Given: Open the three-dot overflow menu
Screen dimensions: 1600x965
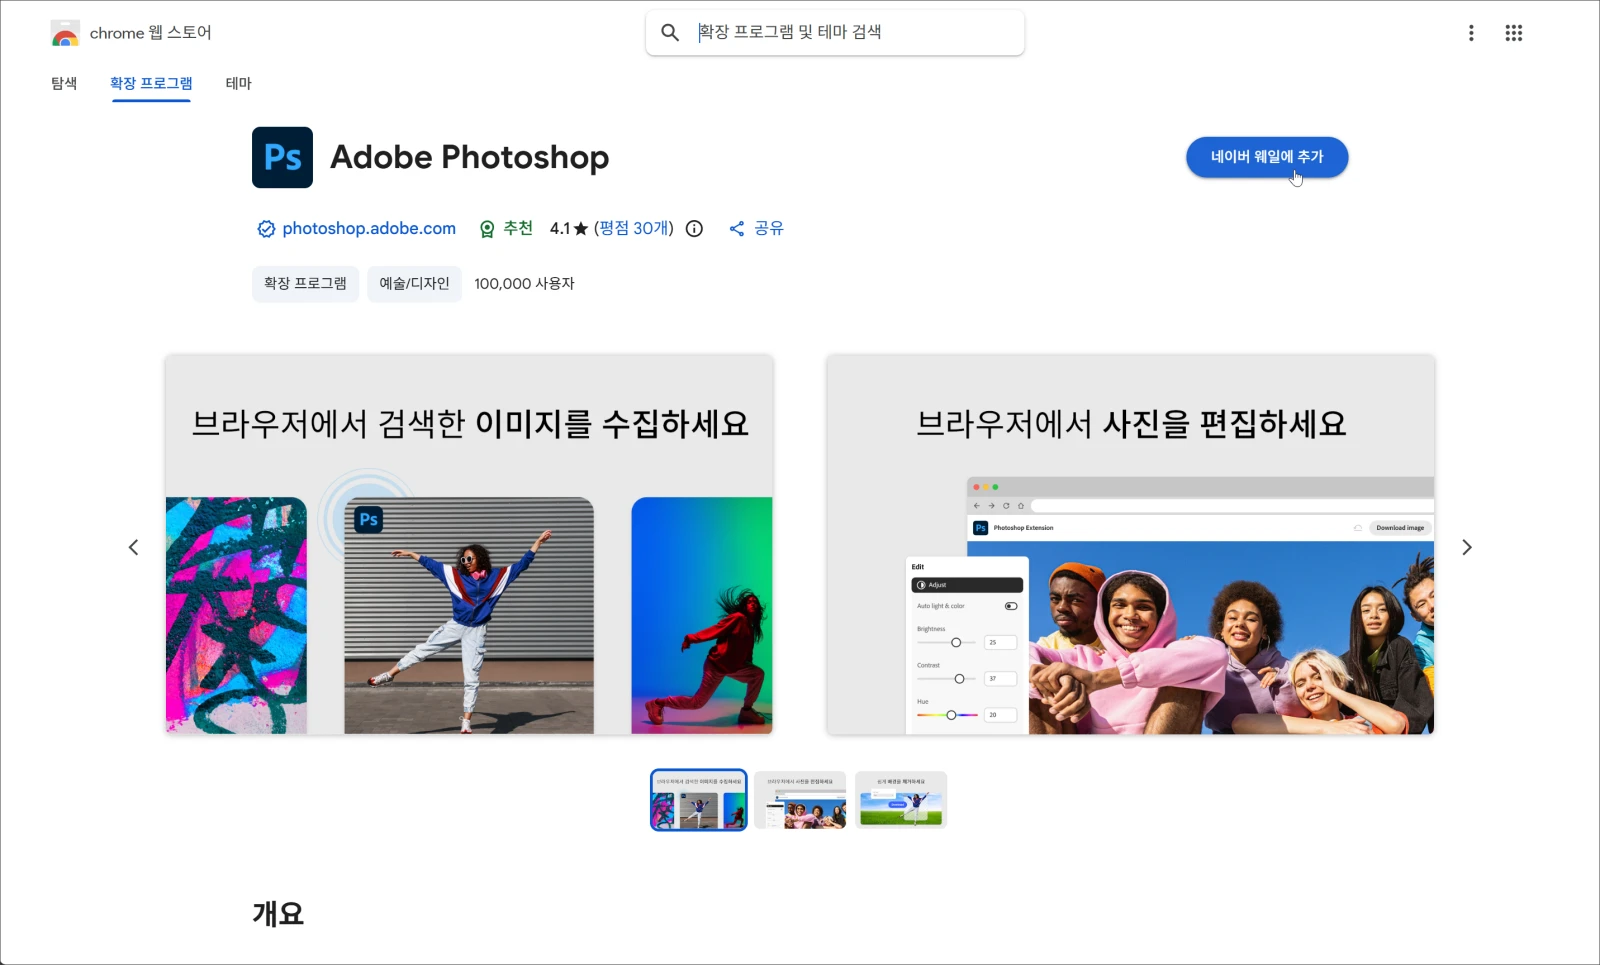Looking at the screenshot, I should pyautogui.click(x=1471, y=32).
